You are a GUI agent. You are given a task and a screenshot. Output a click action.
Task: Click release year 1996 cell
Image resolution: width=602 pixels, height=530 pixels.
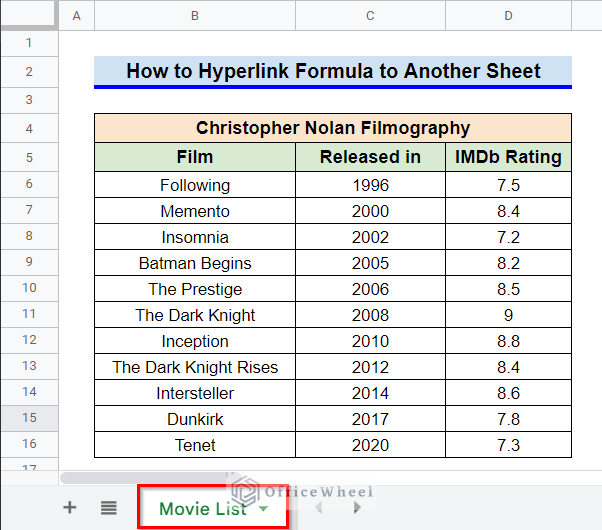[x=370, y=185]
